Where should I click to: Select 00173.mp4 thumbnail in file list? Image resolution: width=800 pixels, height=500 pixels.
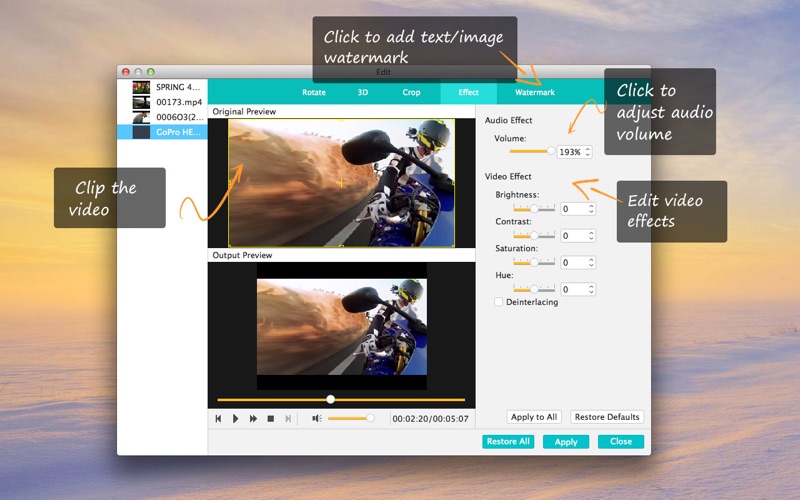click(x=141, y=102)
